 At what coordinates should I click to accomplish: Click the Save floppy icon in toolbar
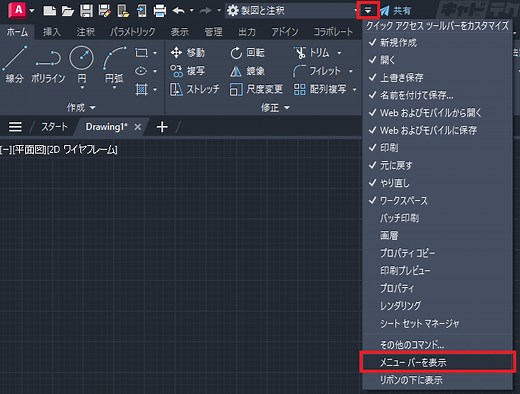click(x=86, y=11)
